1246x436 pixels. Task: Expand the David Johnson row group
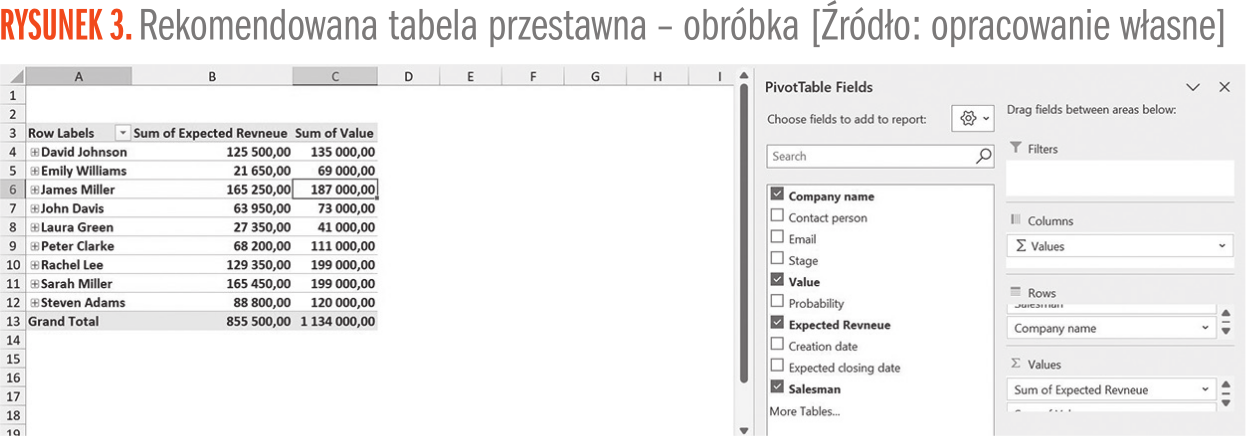click(35, 152)
